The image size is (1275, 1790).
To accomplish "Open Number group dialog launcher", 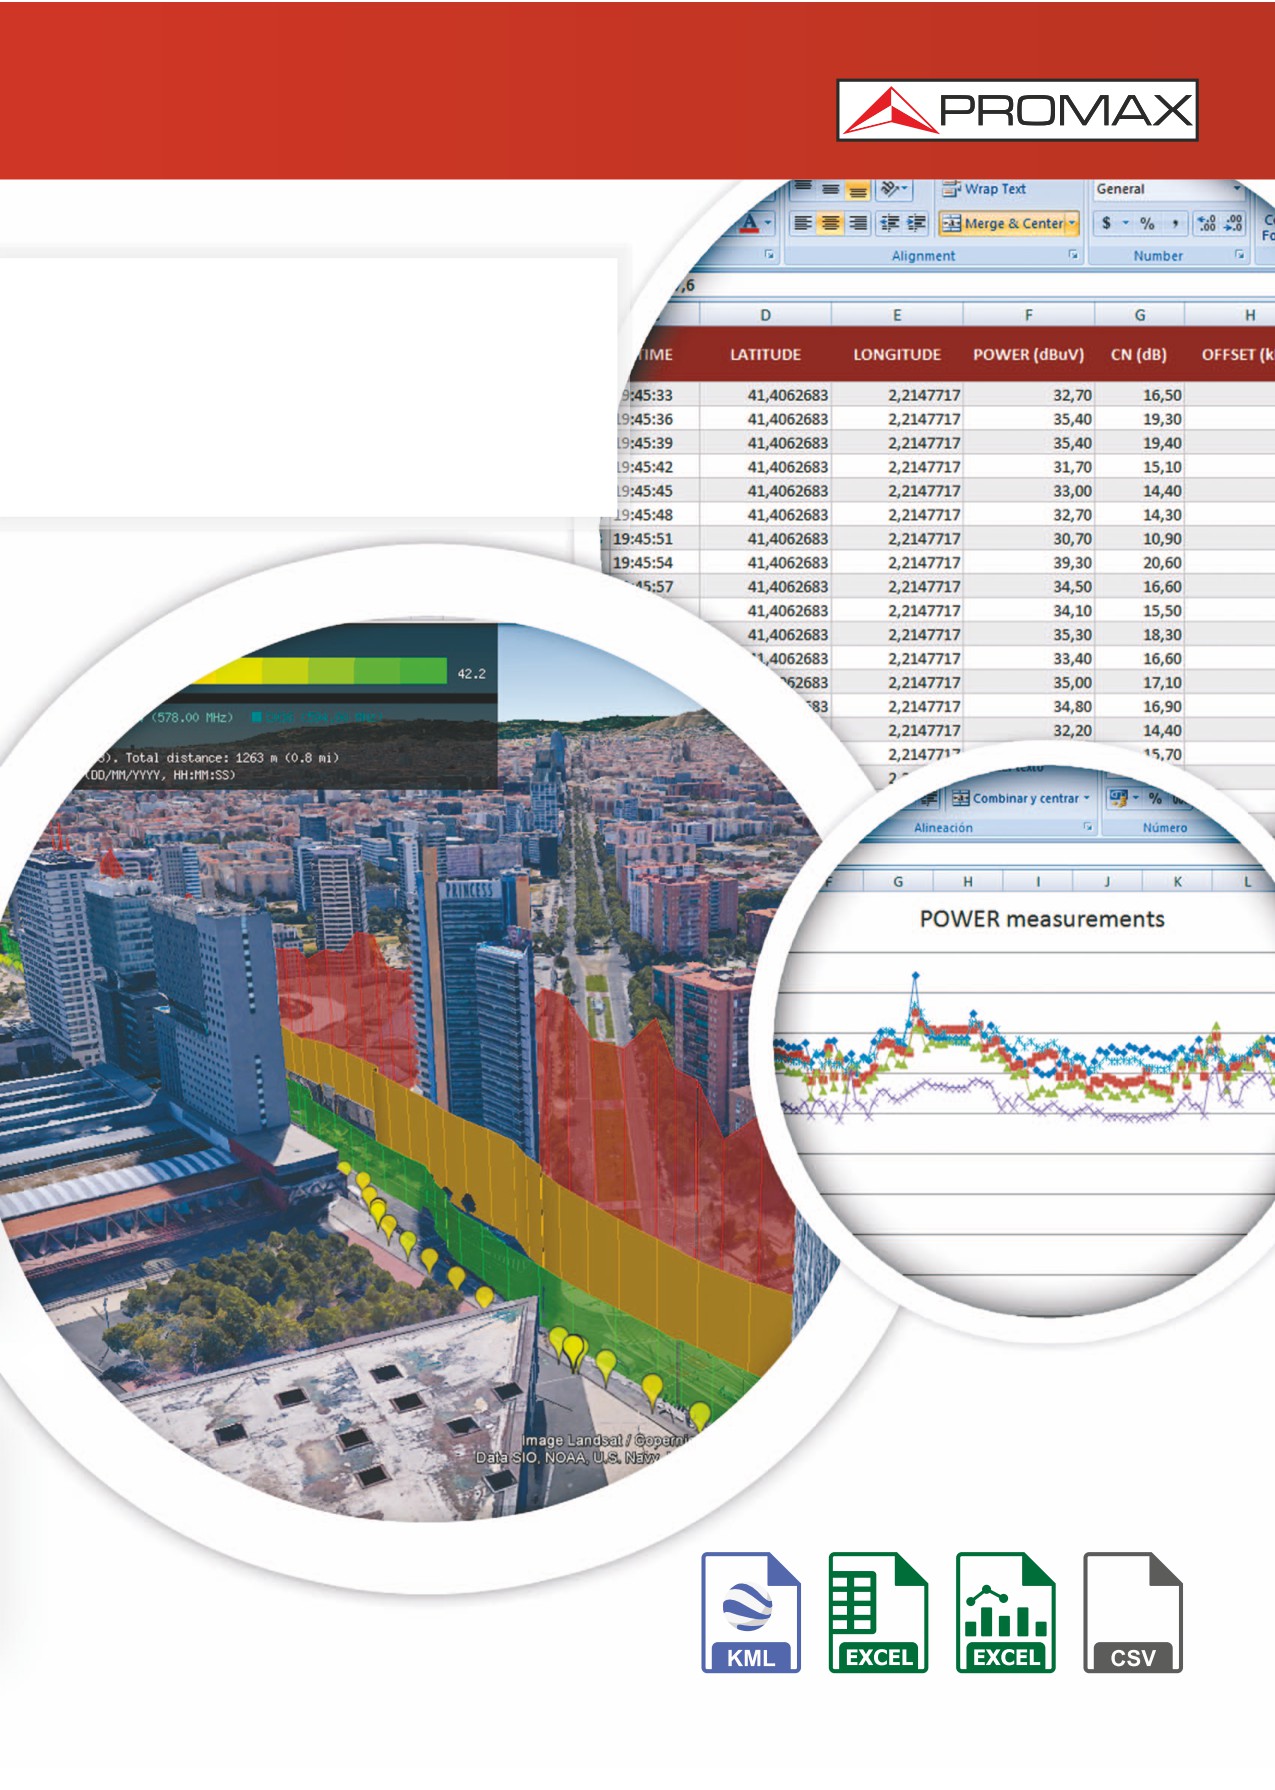I will click(x=1239, y=255).
